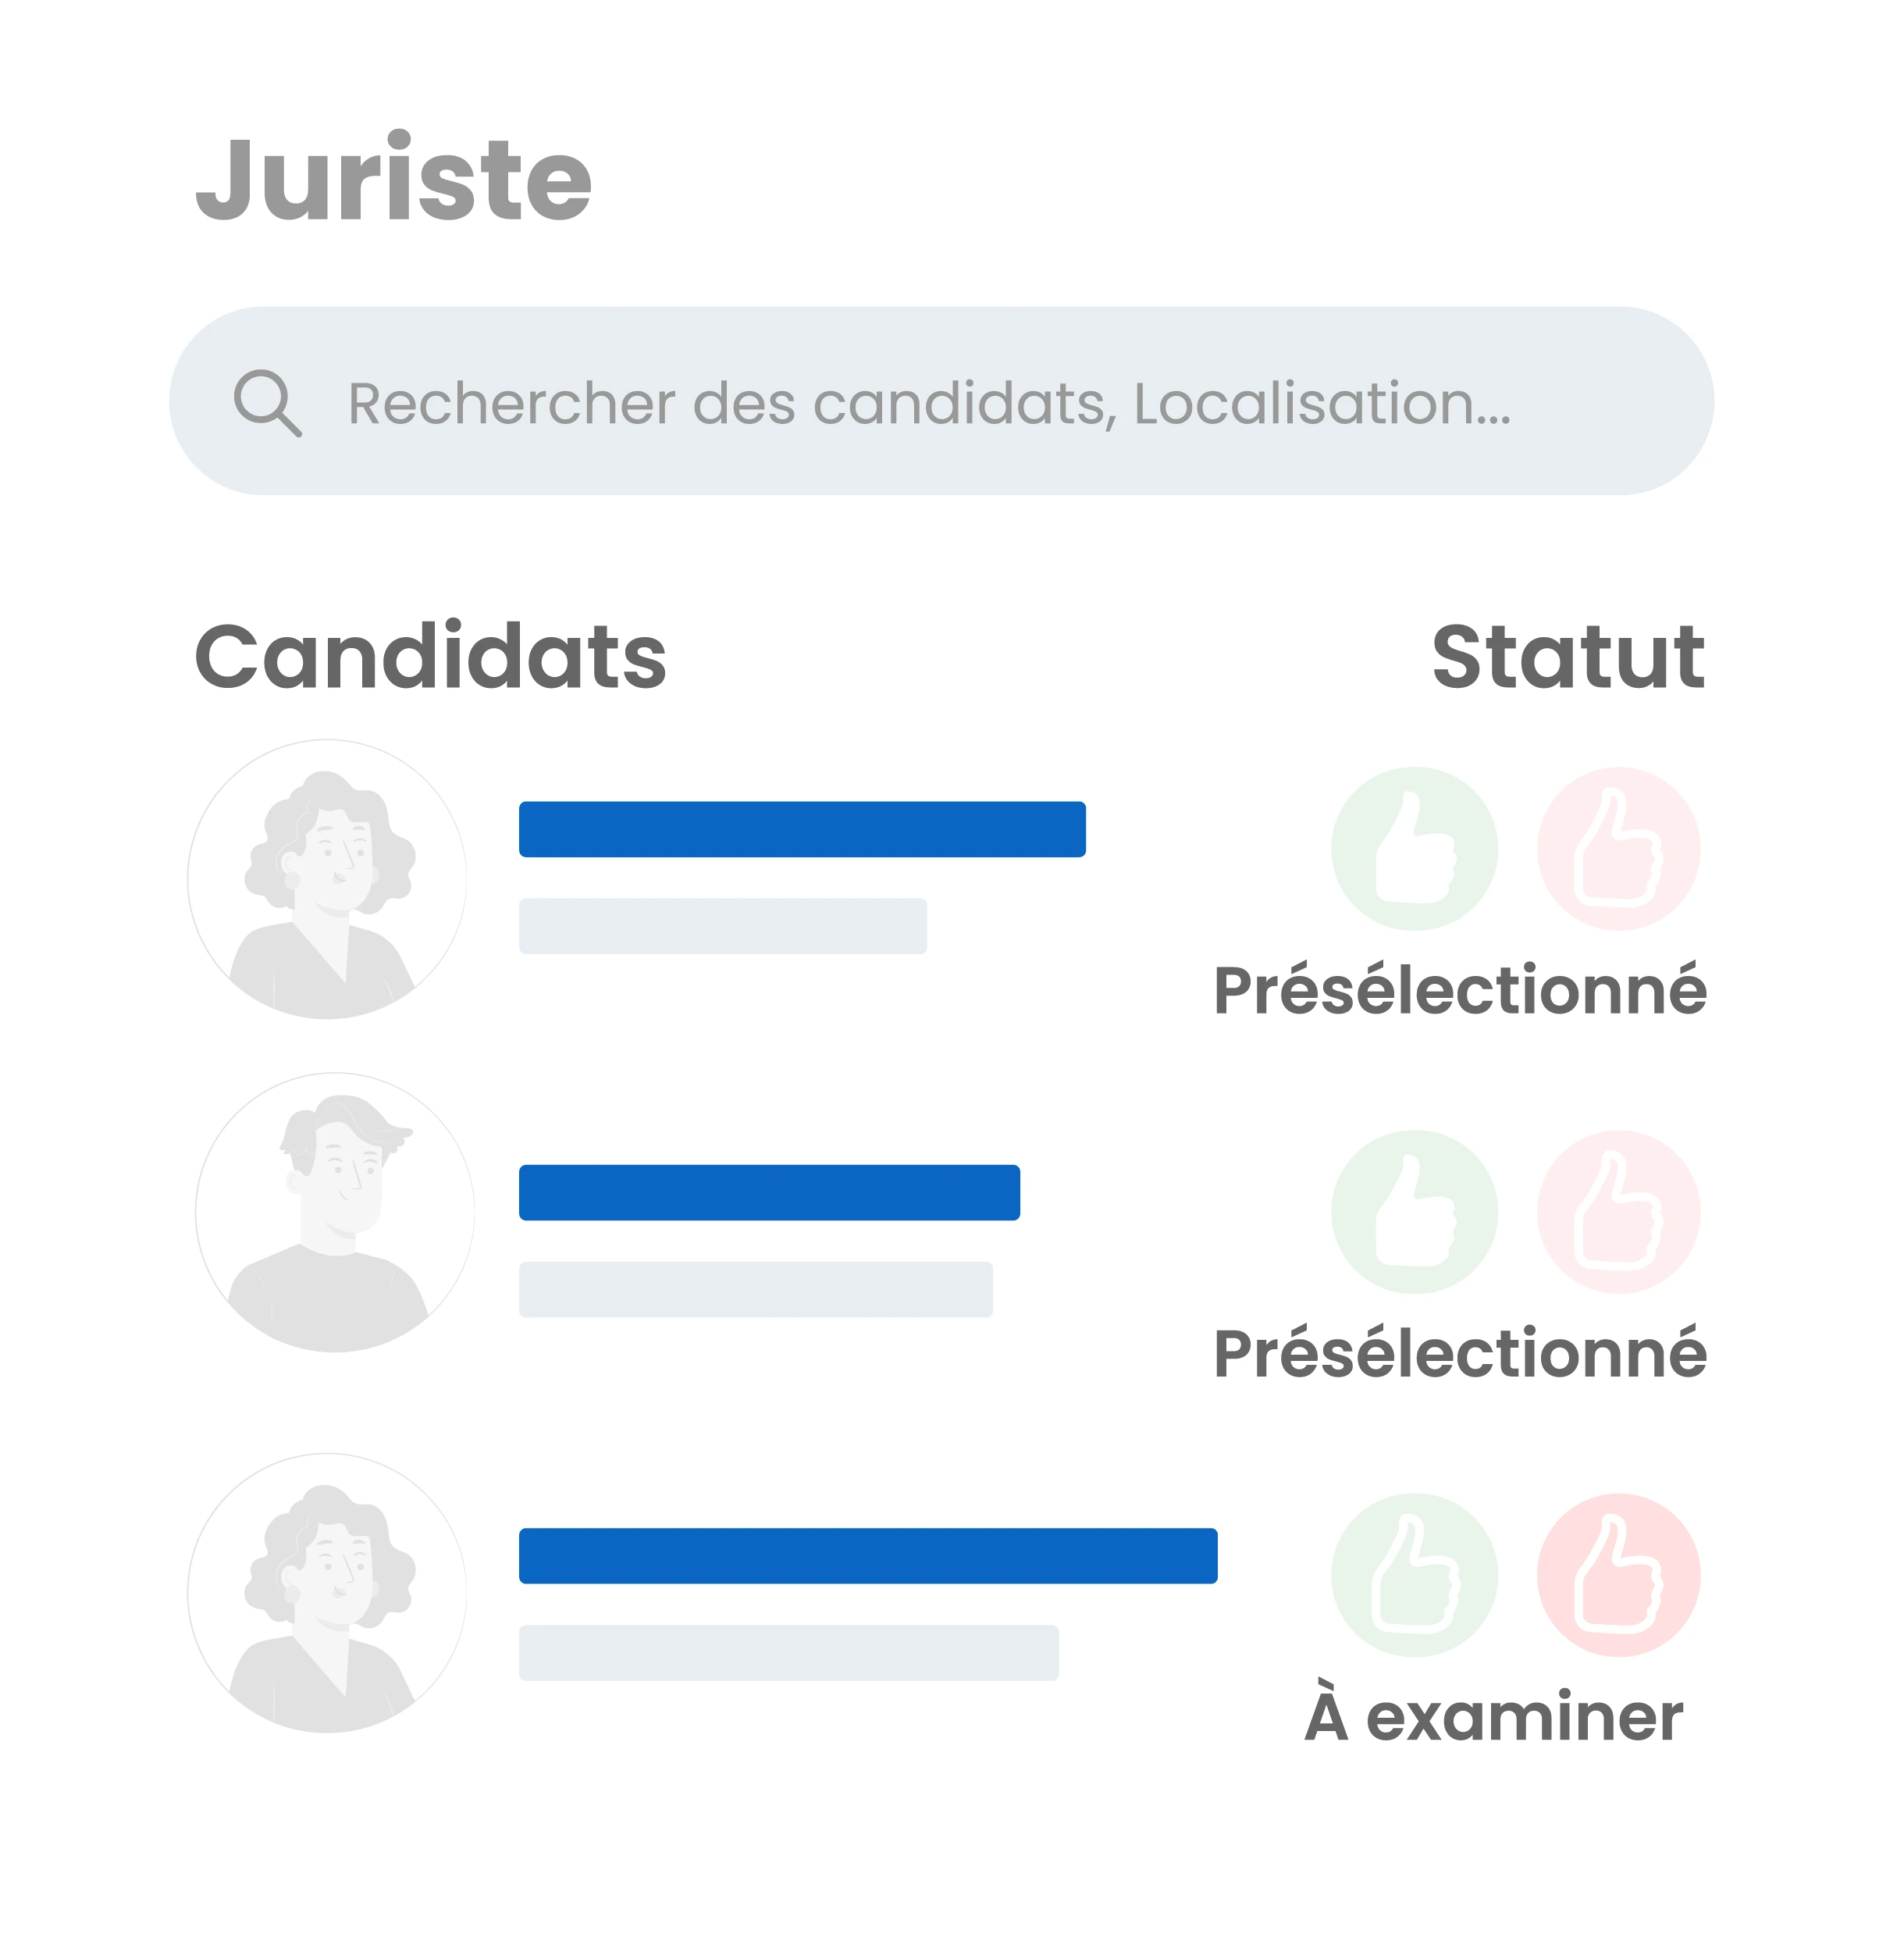Image resolution: width=1904 pixels, height=1952 pixels.
Task: Reject first candidate with red thumb icon
Action: [x=1617, y=849]
